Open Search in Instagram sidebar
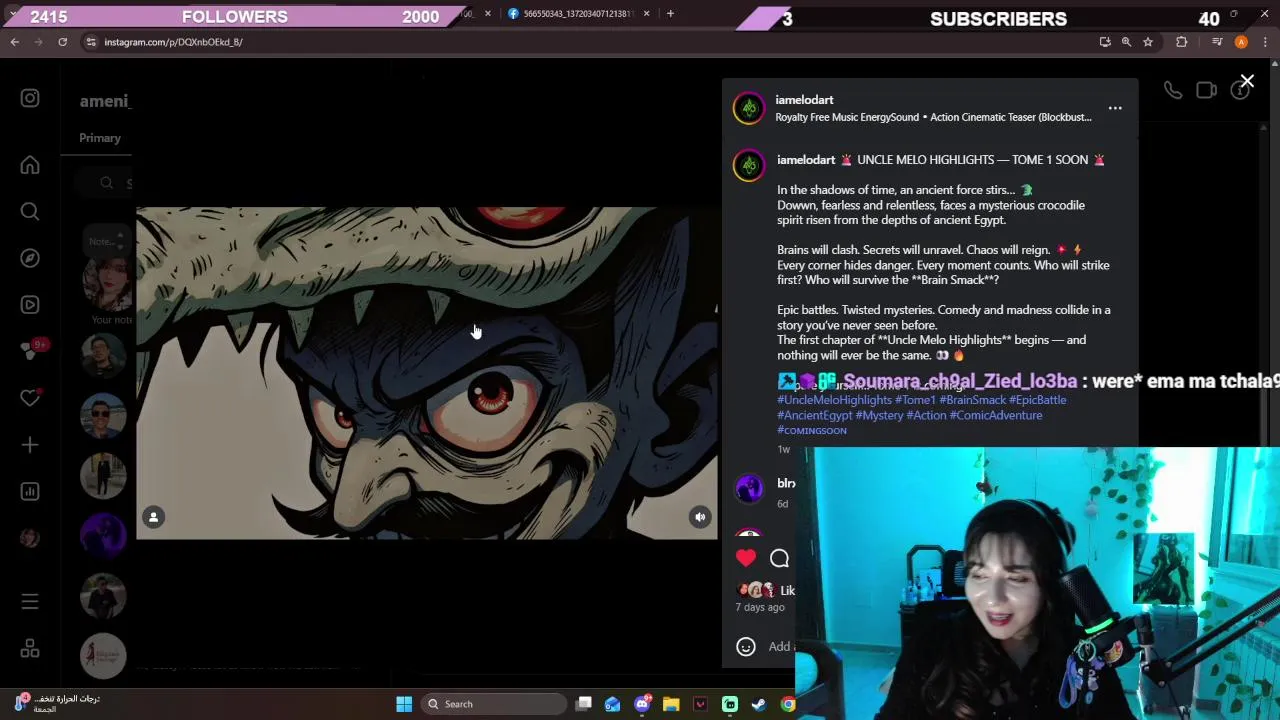The height and width of the screenshot is (720, 1280). [x=30, y=211]
